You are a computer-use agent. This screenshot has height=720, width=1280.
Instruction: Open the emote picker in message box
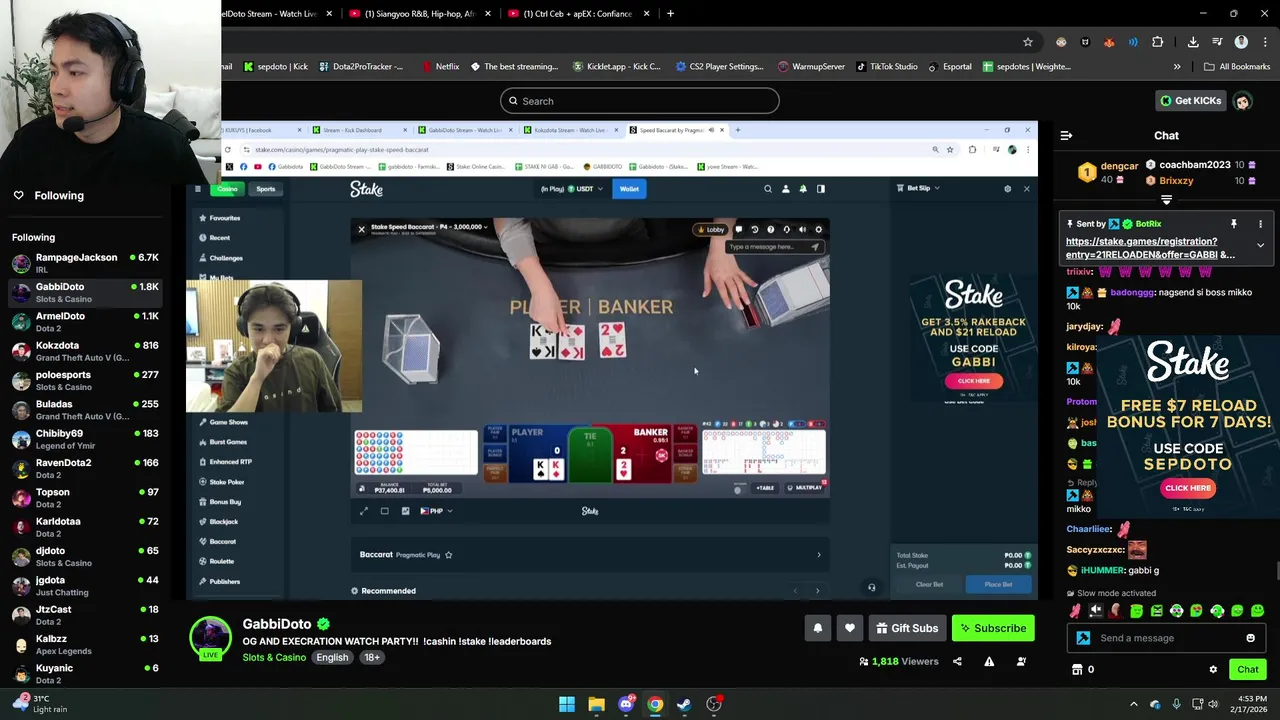(x=1250, y=638)
